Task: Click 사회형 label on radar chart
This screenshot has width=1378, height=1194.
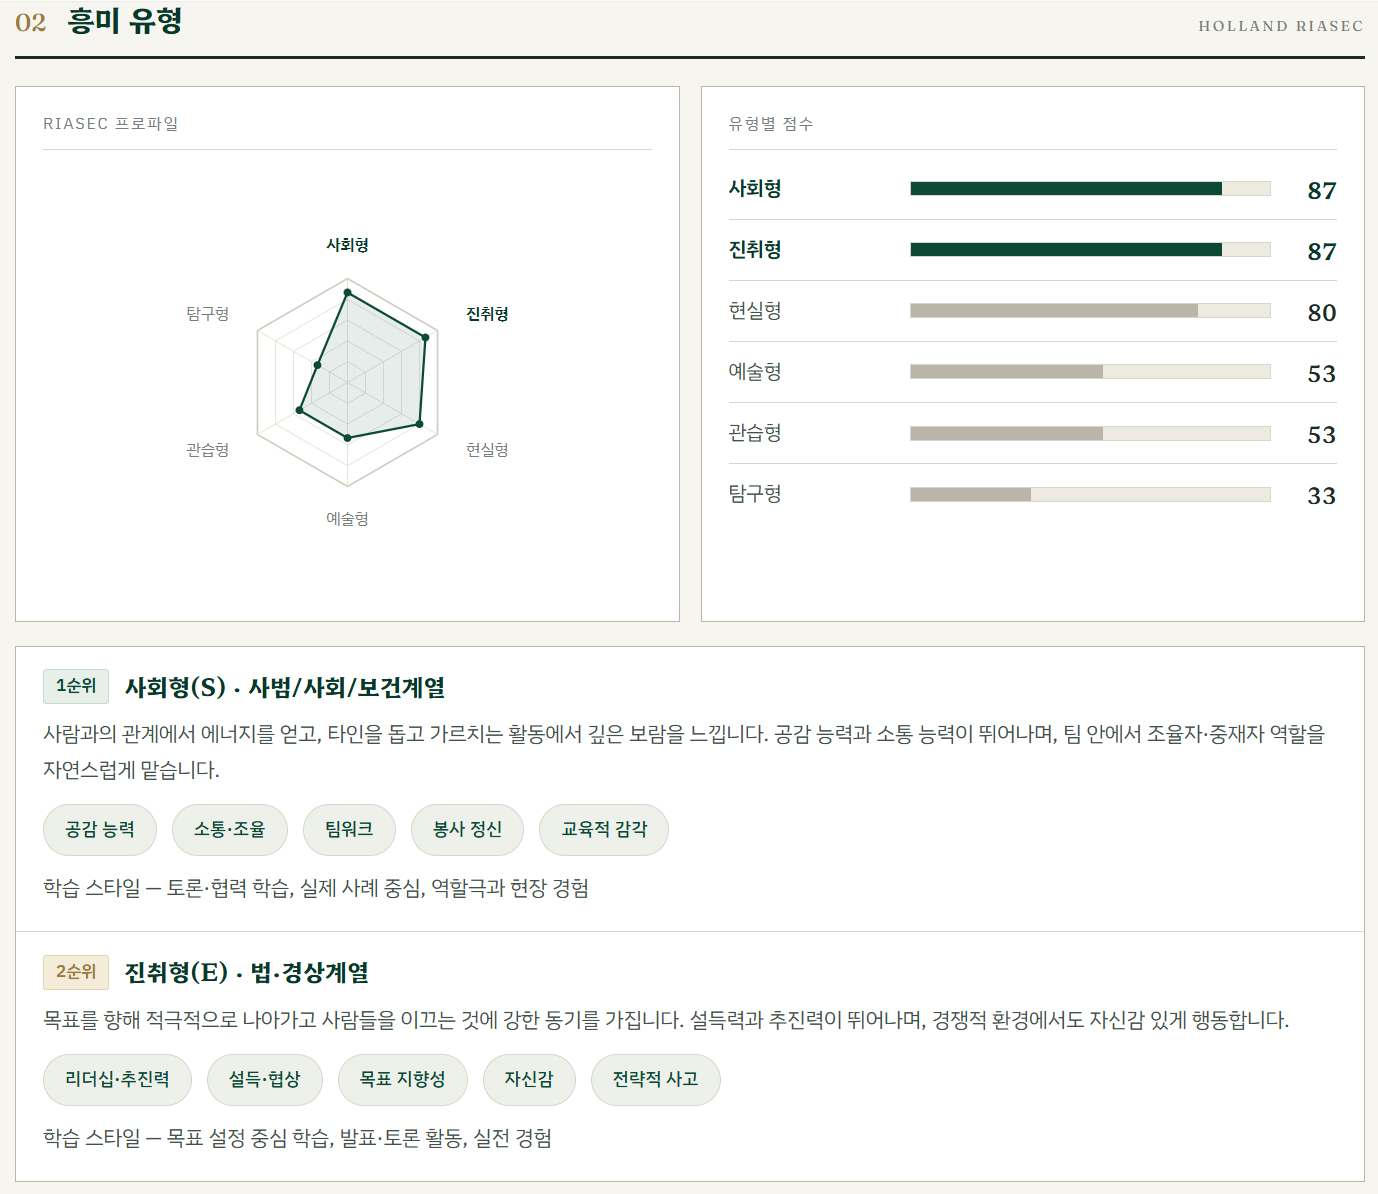Action: pyautogui.click(x=348, y=245)
